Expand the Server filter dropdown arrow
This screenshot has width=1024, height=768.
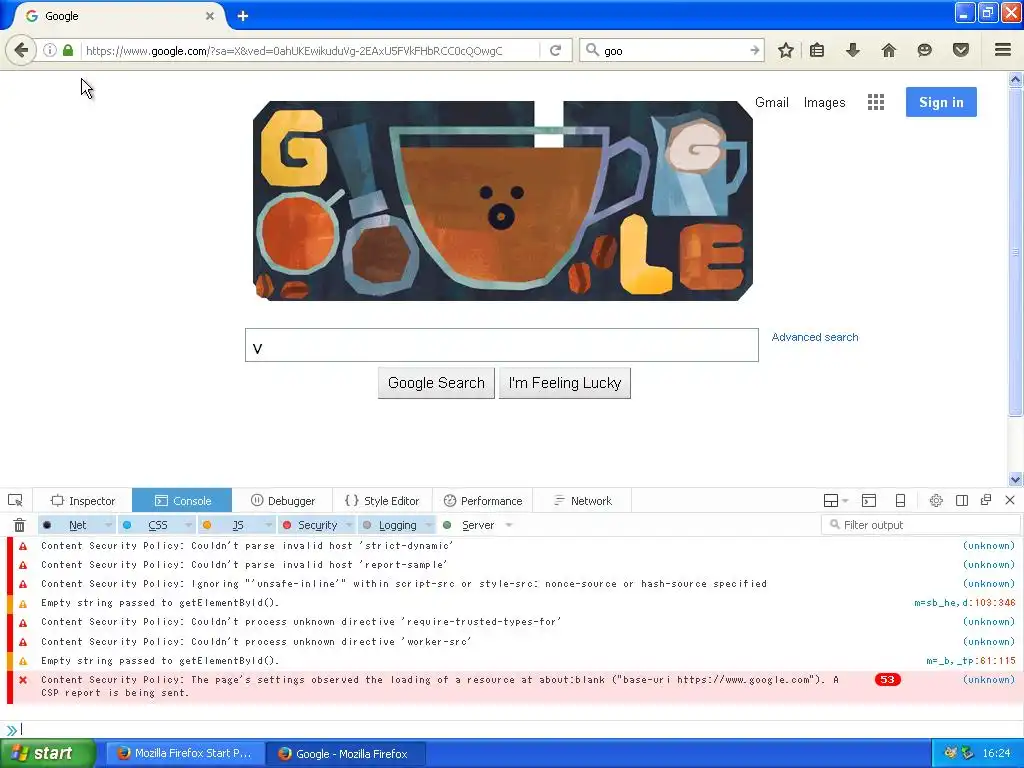(x=509, y=525)
